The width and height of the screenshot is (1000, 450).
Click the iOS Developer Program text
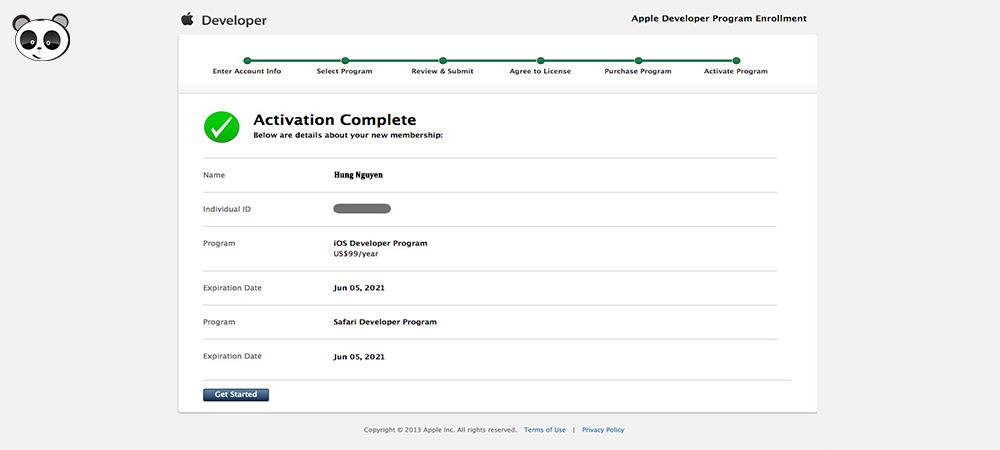pyautogui.click(x=380, y=243)
